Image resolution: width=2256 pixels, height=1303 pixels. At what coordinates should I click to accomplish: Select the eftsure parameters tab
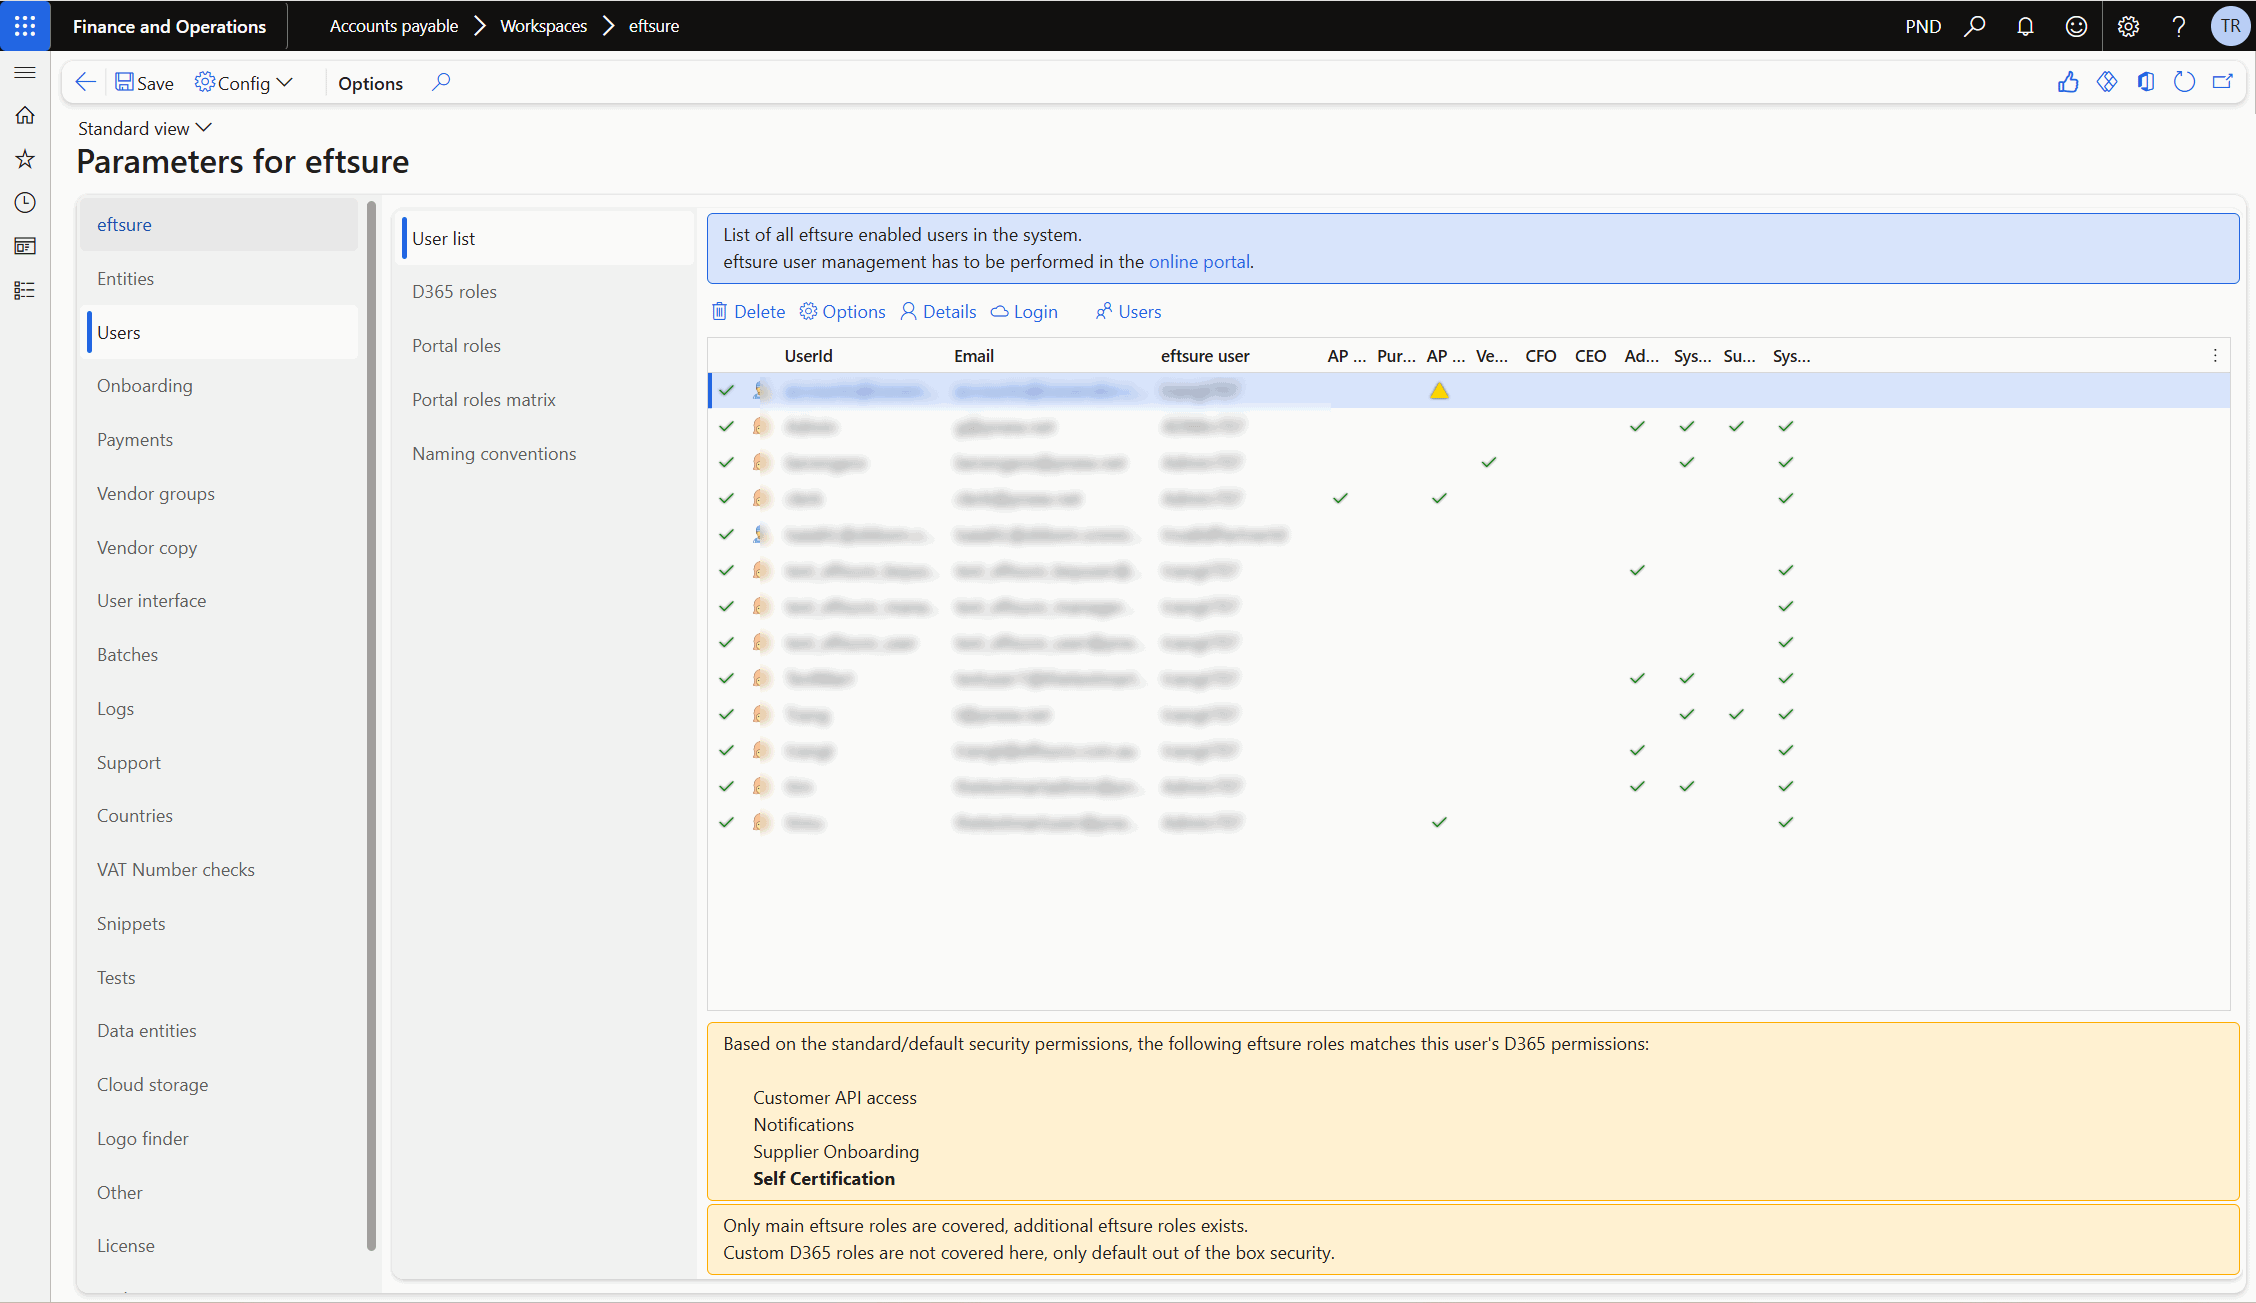pos(219,225)
